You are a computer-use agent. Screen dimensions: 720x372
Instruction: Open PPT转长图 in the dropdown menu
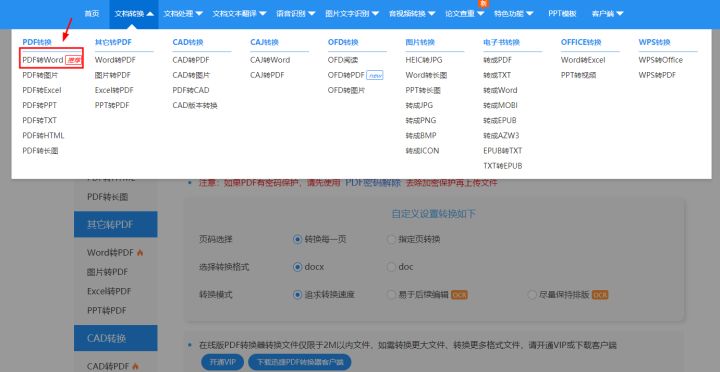423,90
